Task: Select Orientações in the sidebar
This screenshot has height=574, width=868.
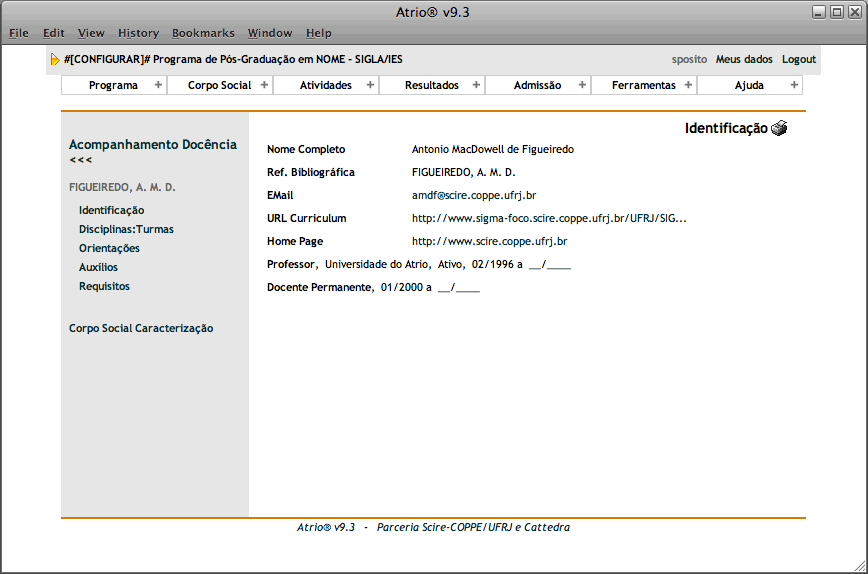Action: 109,248
